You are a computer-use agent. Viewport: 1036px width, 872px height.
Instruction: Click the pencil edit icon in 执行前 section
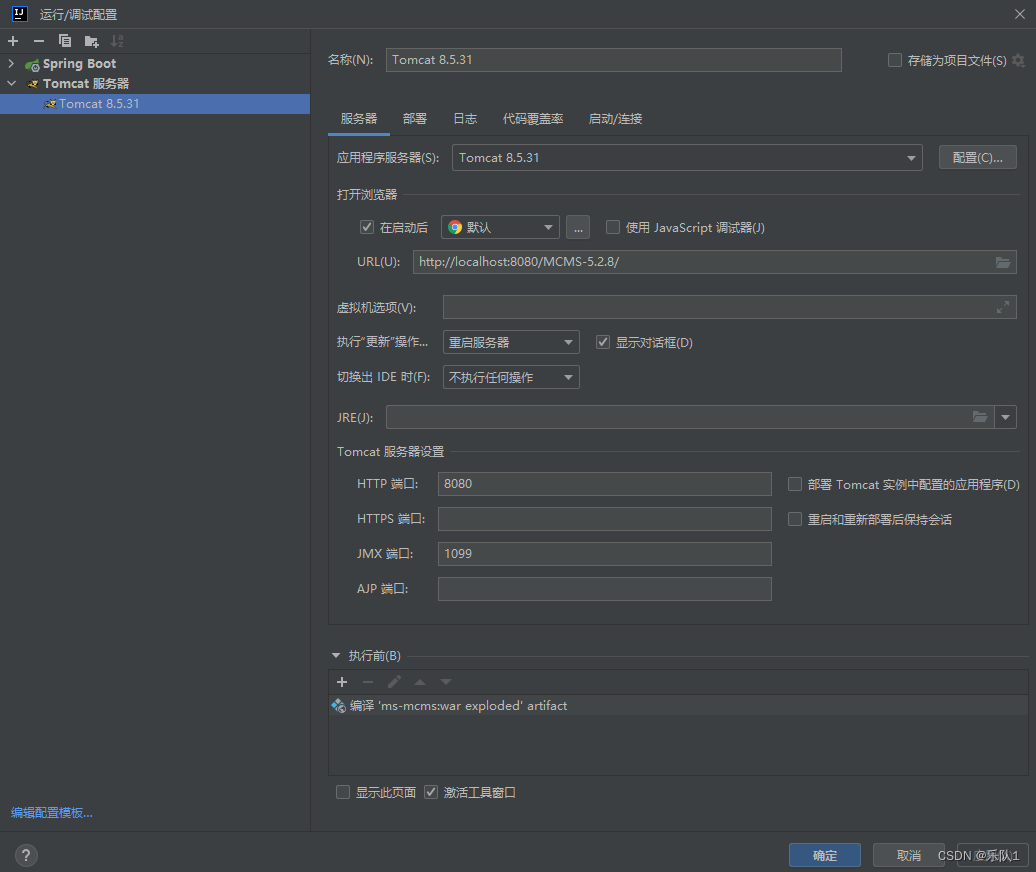[394, 681]
